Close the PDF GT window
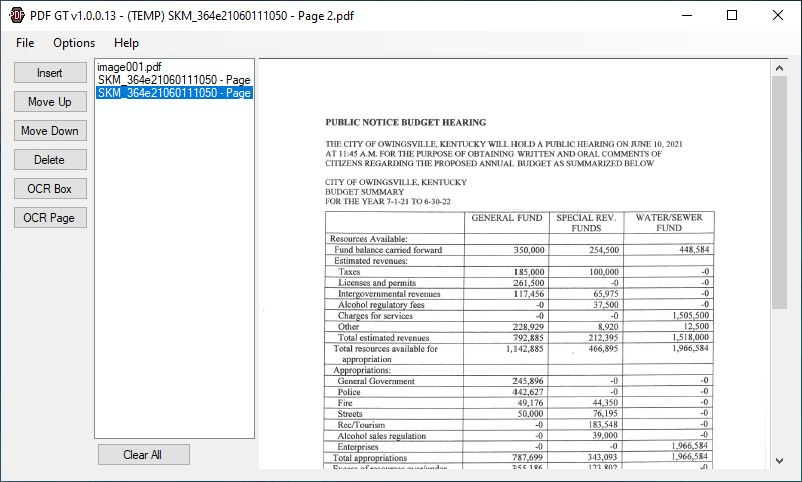This screenshot has height=482, width=802. pyautogui.click(x=778, y=15)
